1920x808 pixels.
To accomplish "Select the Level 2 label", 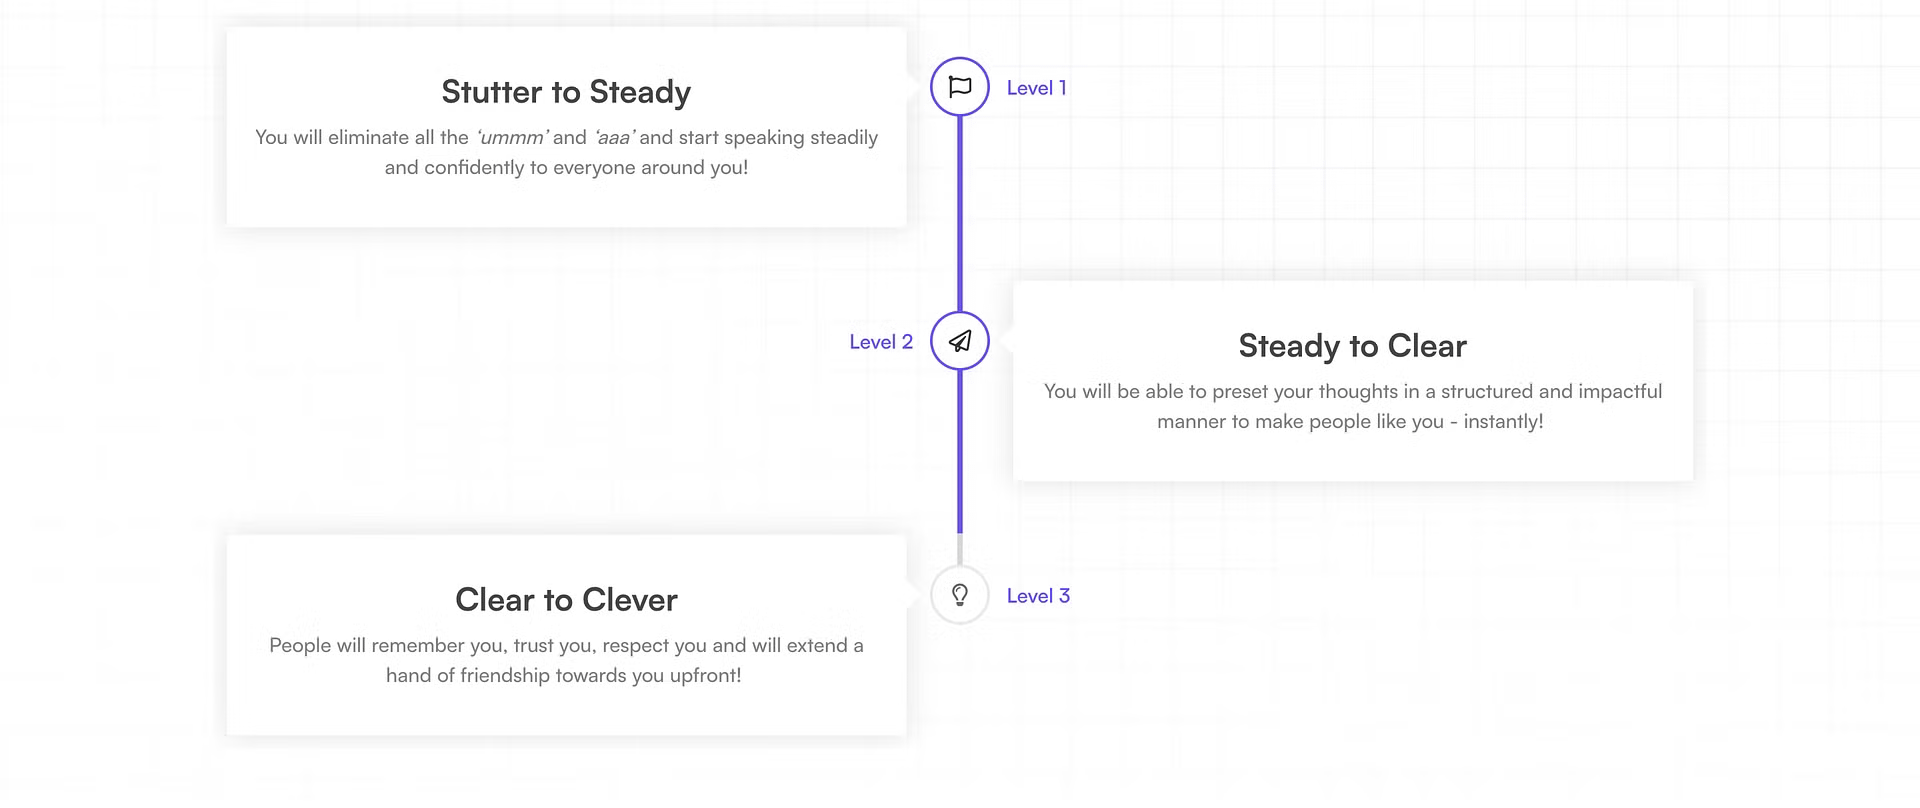I will (881, 342).
